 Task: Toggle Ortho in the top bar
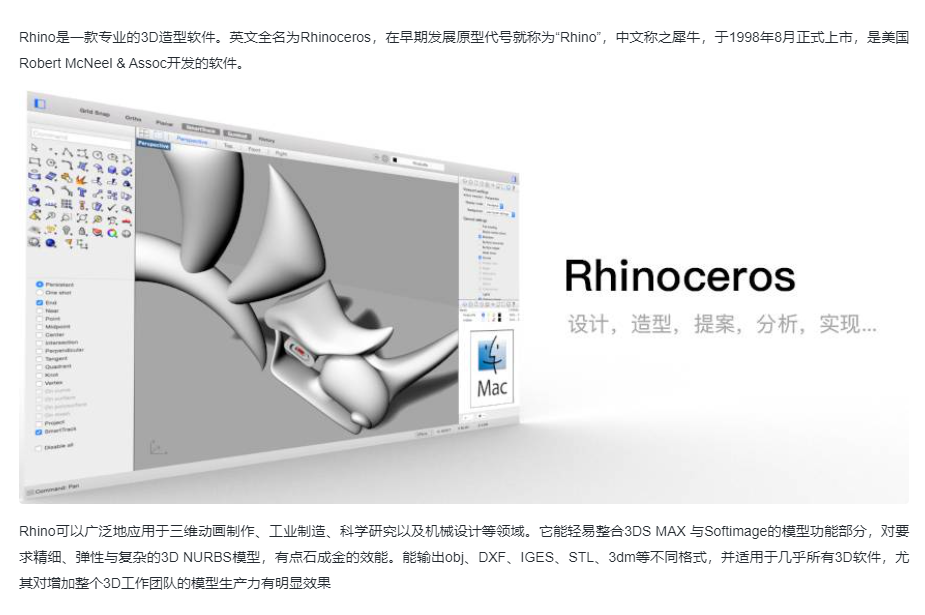coord(133,119)
